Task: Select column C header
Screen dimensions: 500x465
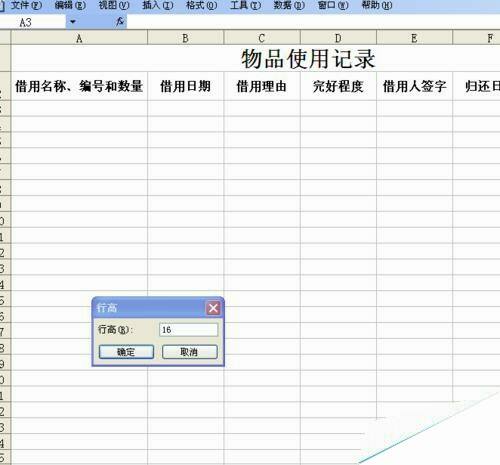Action: click(262, 38)
